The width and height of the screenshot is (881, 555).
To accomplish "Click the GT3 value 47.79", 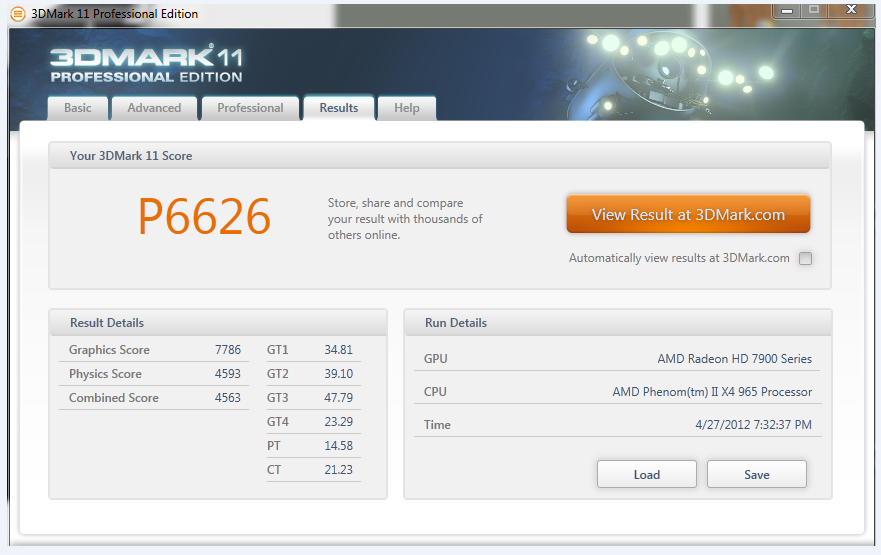I will [338, 398].
